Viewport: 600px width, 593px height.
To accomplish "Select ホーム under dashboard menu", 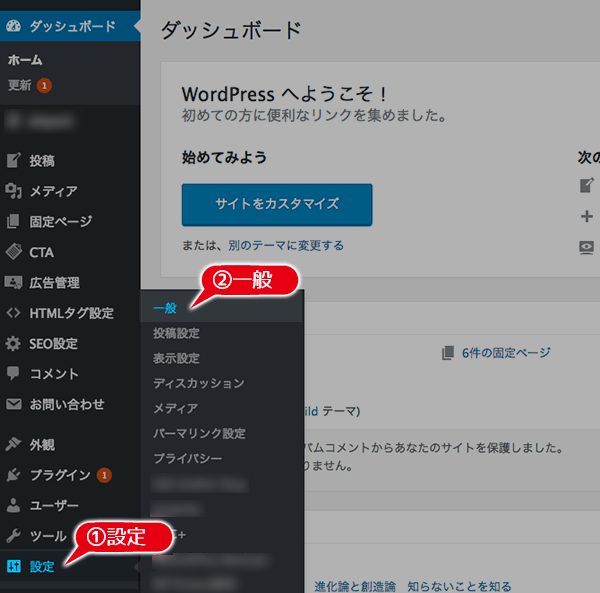I will pos(25,60).
